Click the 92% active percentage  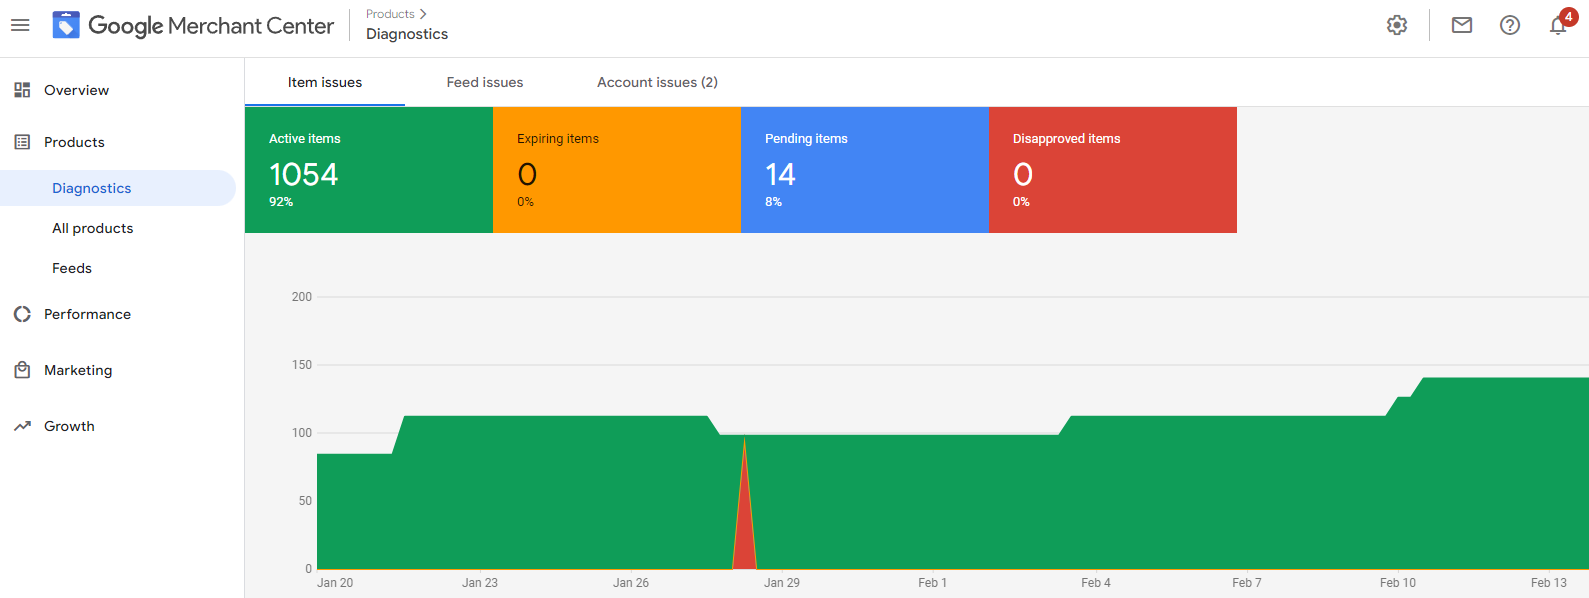pyautogui.click(x=281, y=202)
